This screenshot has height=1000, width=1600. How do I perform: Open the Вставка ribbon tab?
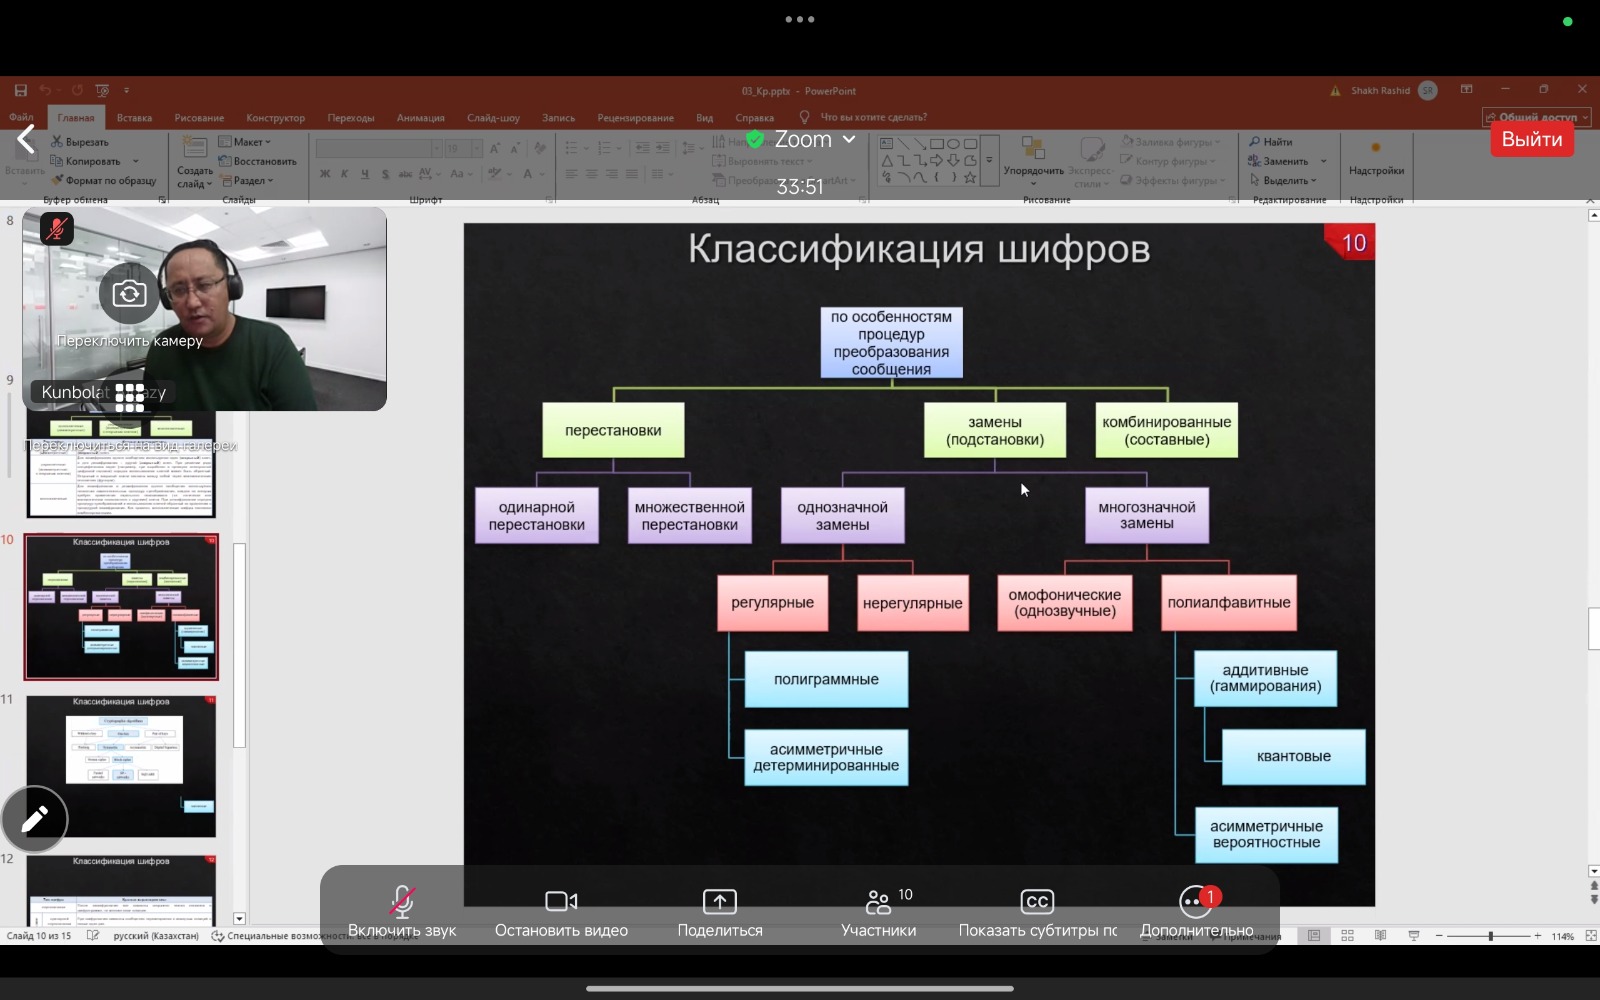point(134,118)
